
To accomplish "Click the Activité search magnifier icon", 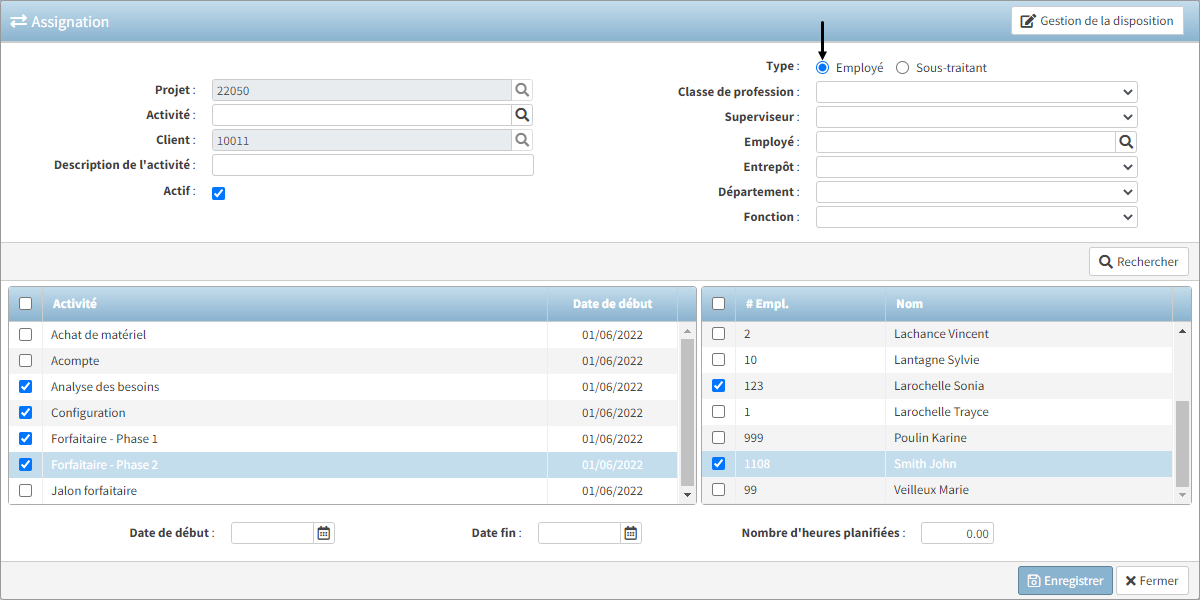I will pos(522,114).
